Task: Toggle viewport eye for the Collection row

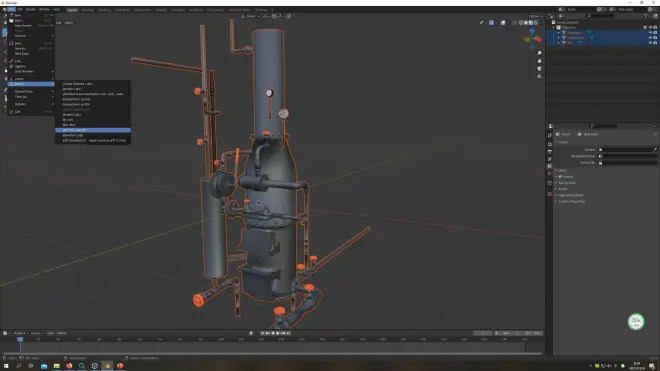Action: (650, 27)
